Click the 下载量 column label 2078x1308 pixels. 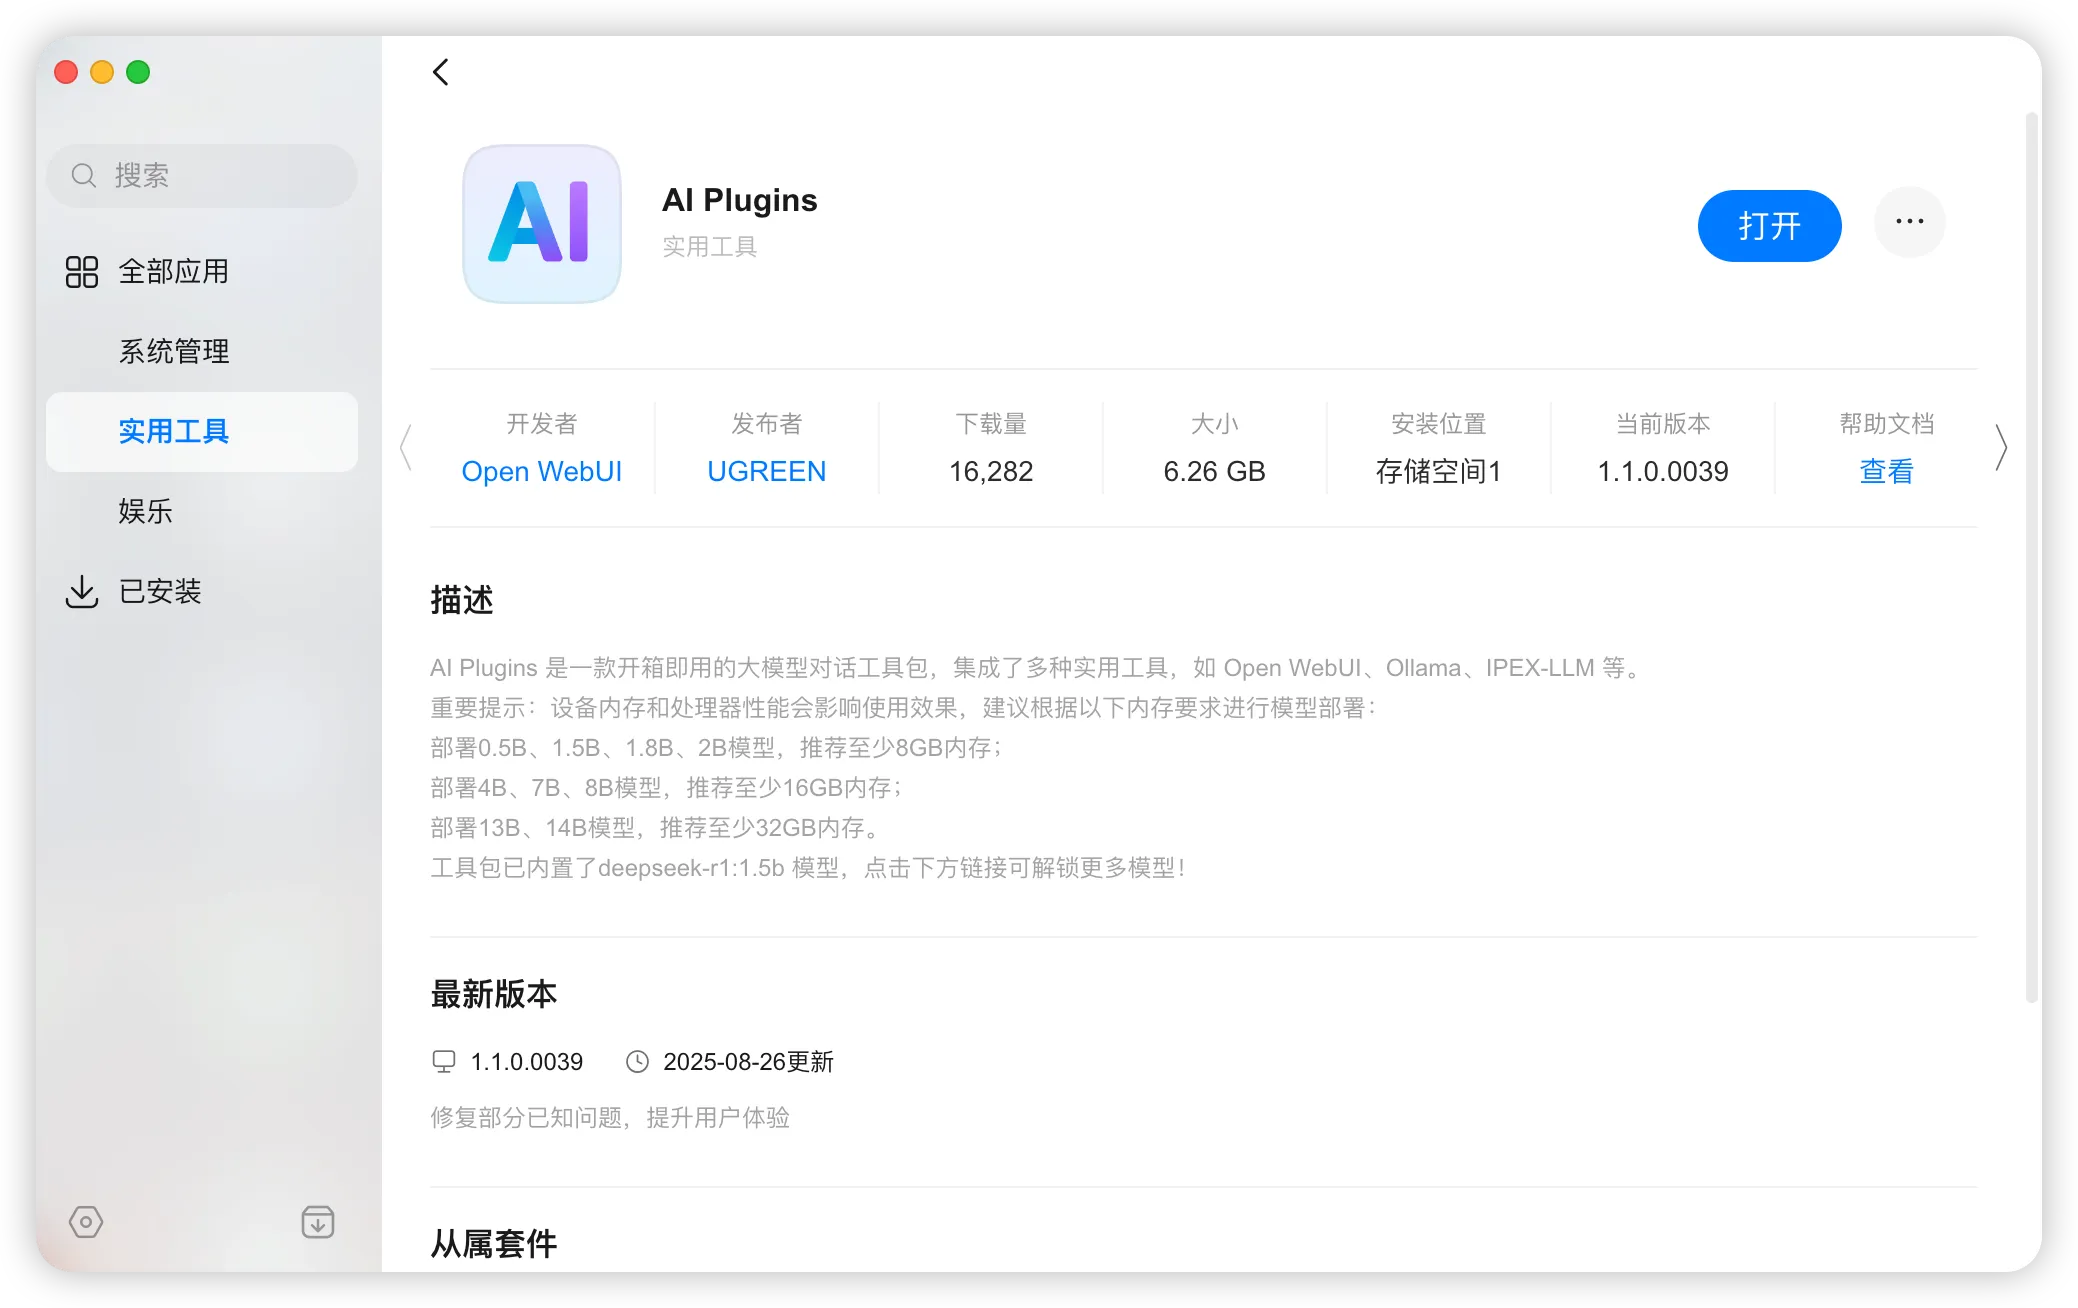[991, 424]
